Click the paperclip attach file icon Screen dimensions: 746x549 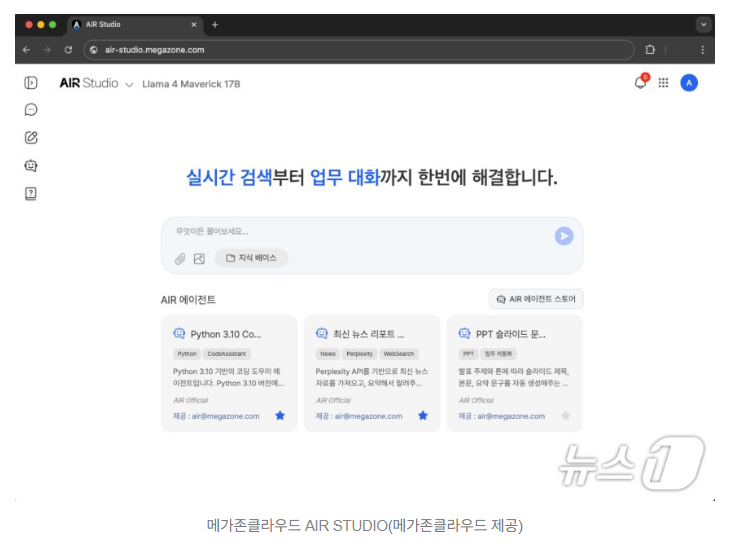(180, 259)
